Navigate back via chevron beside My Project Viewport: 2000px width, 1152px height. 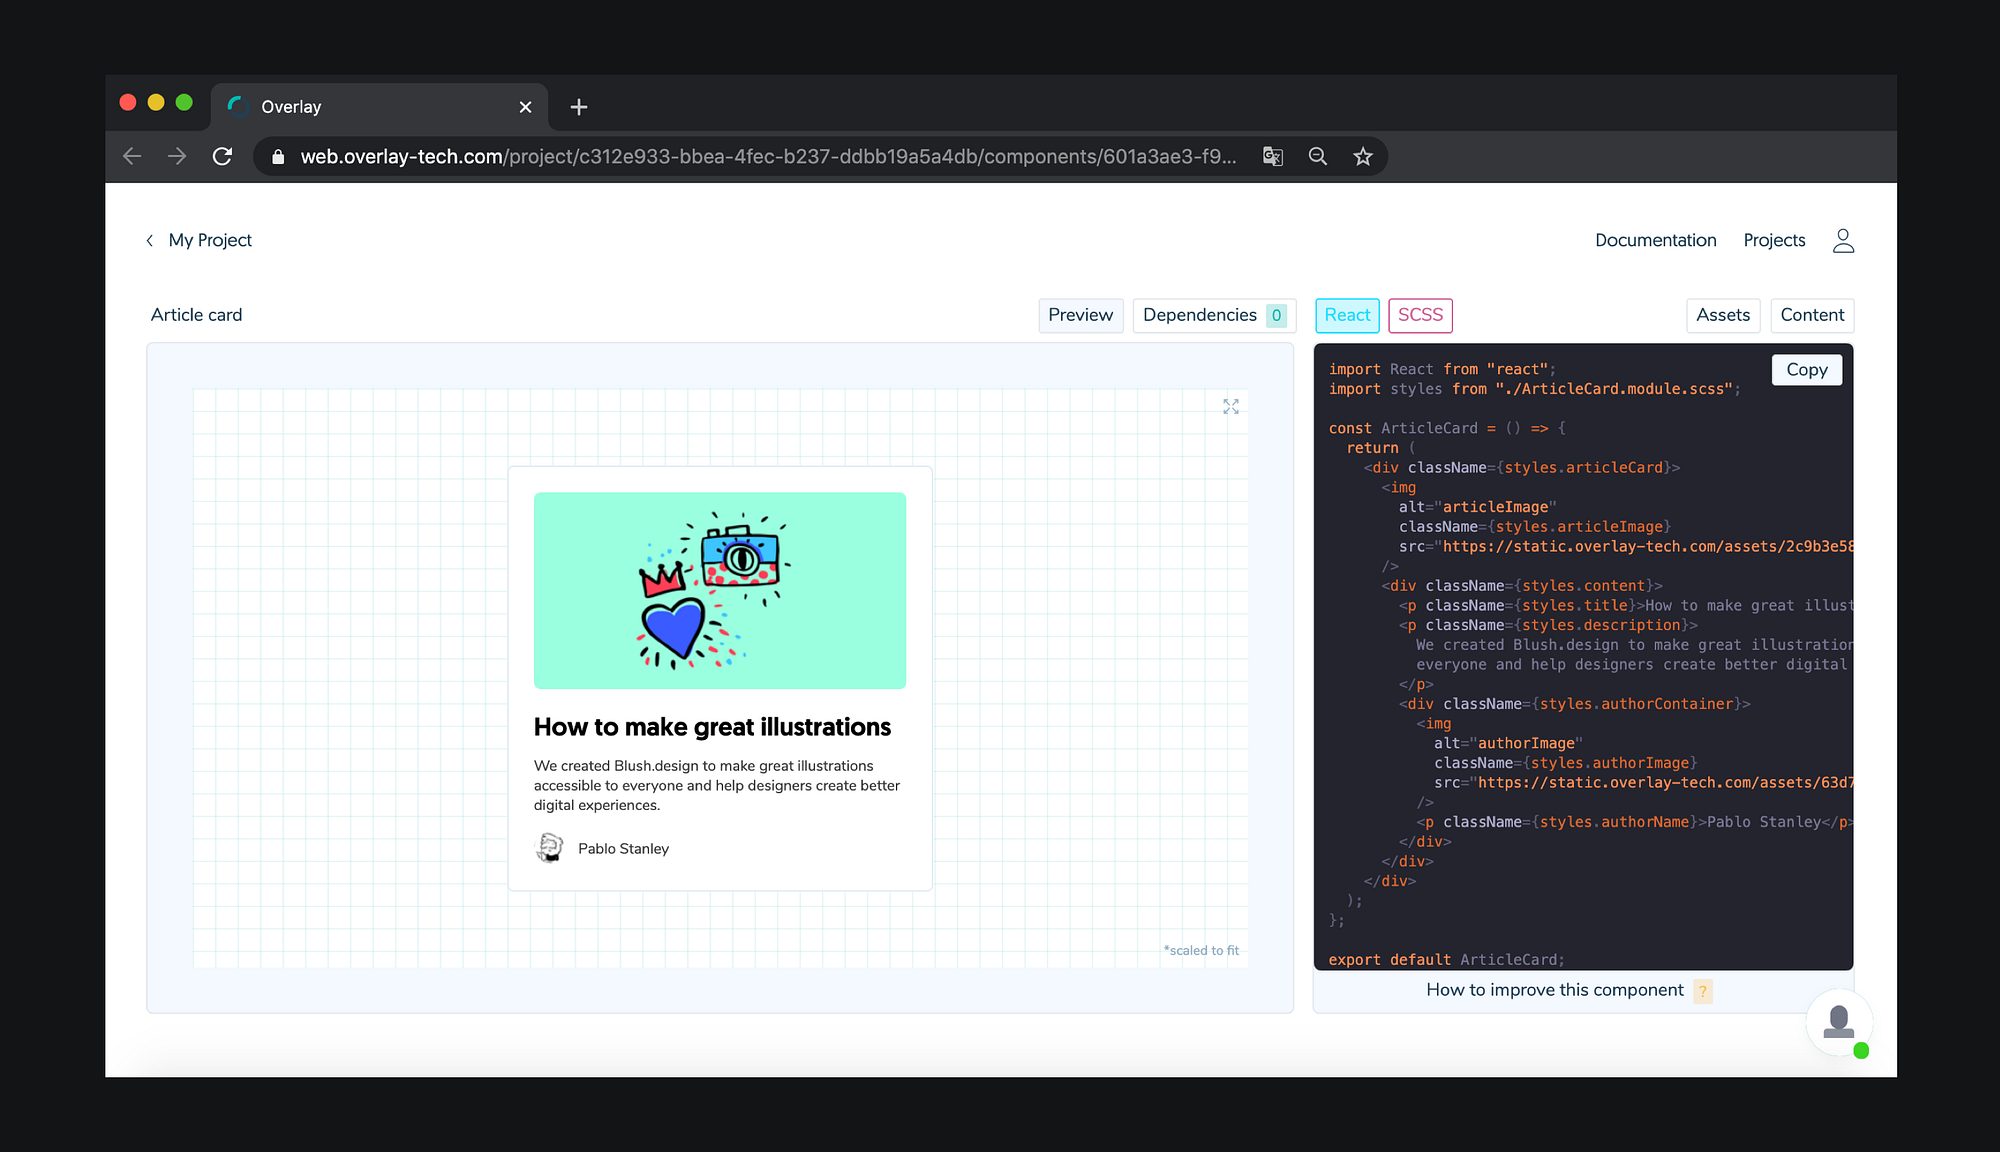point(149,240)
